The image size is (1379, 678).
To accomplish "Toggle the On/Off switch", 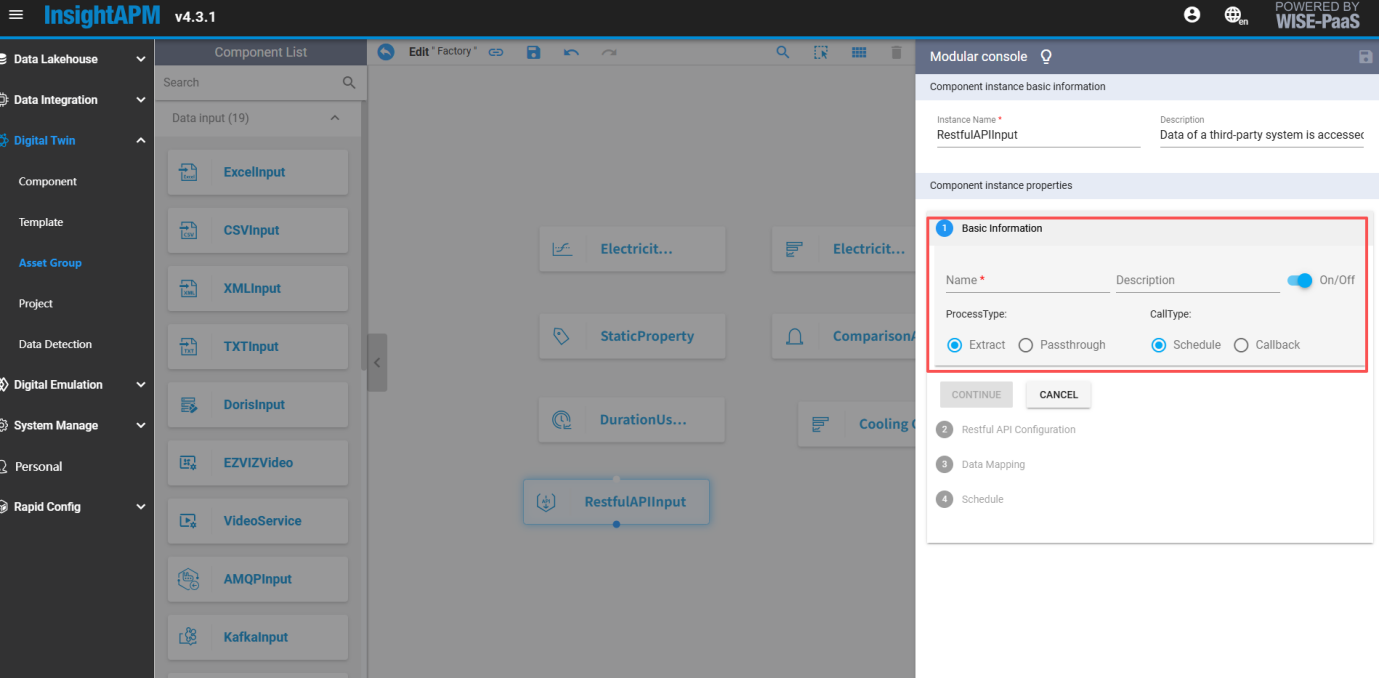I will (1300, 280).
